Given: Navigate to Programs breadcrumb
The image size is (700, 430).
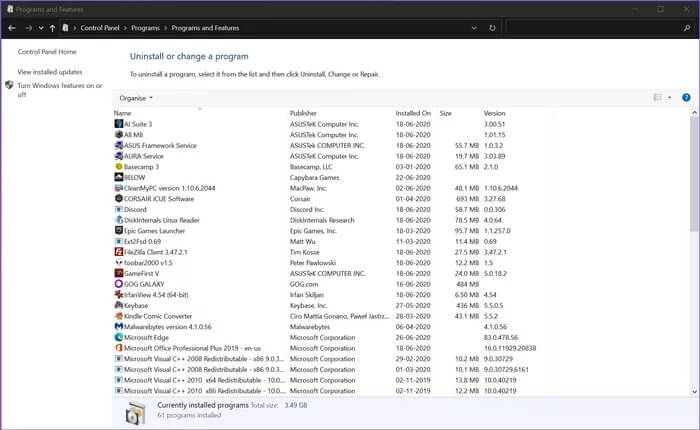Looking at the screenshot, I should (x=145, y=28).
